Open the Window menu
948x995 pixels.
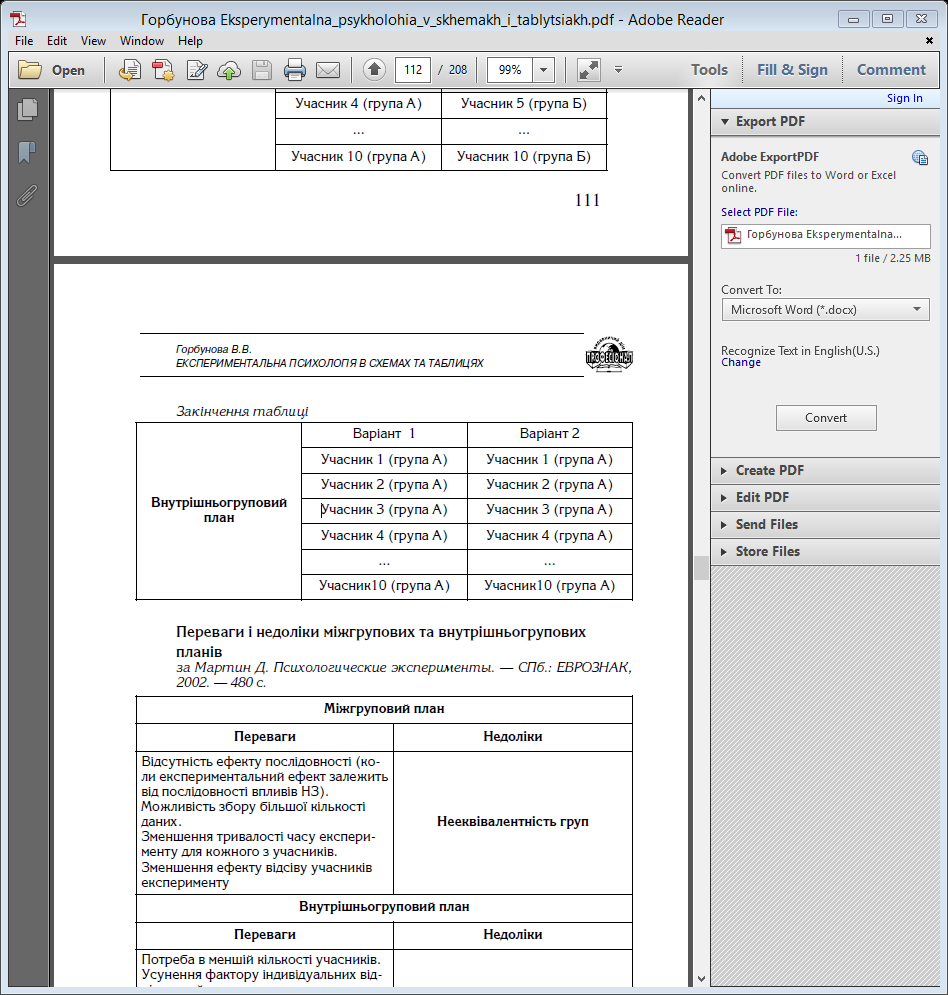tap(142, 41)
